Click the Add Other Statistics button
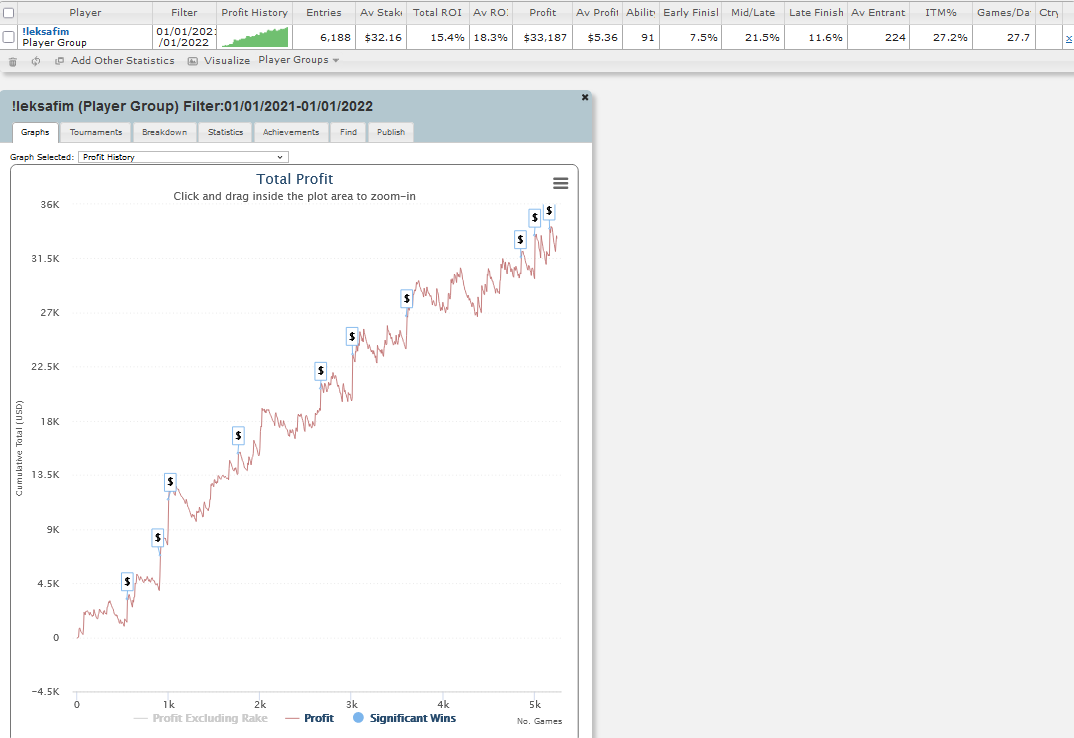Viewport: 1074px width, 738px height. [x=123, y=61]
